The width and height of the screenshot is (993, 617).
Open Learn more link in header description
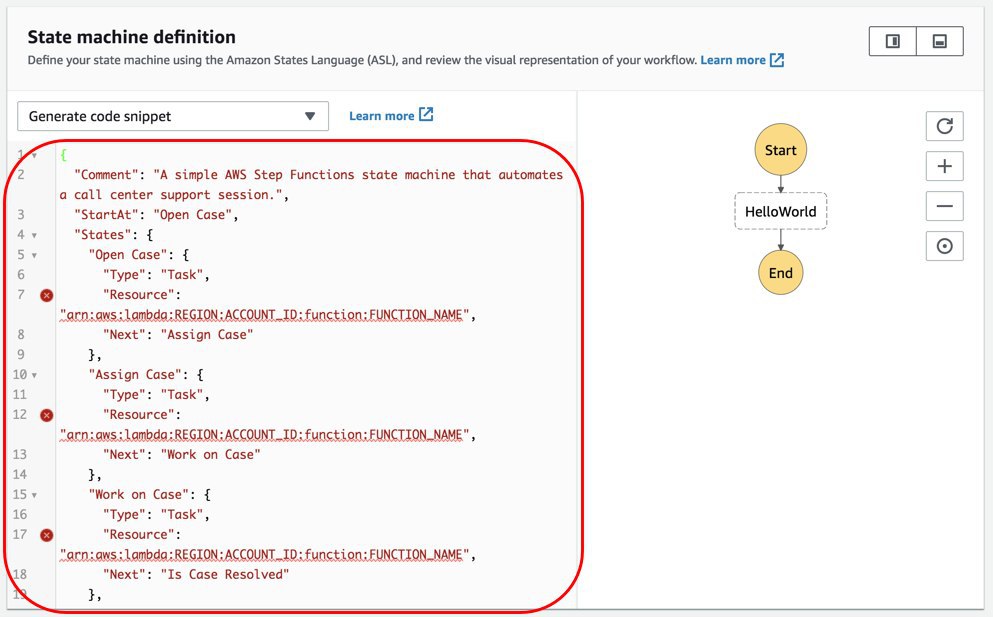click(x=733, y=60)
